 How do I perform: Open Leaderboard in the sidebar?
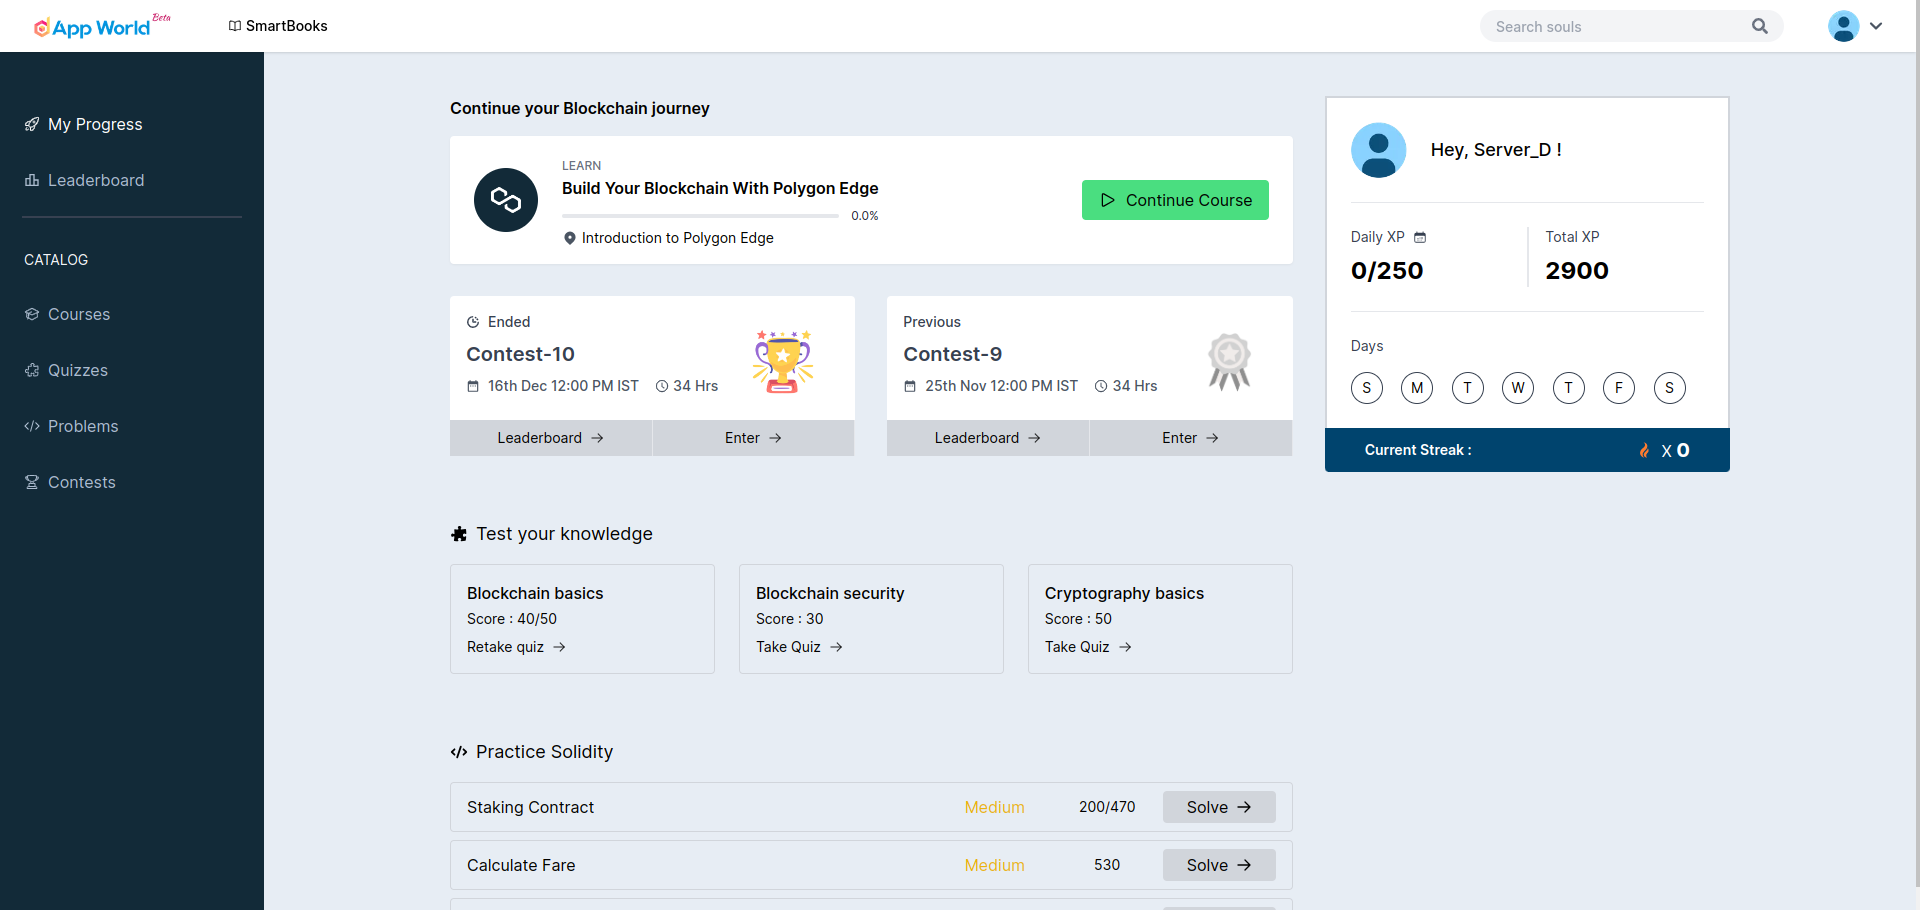point(96,180)
